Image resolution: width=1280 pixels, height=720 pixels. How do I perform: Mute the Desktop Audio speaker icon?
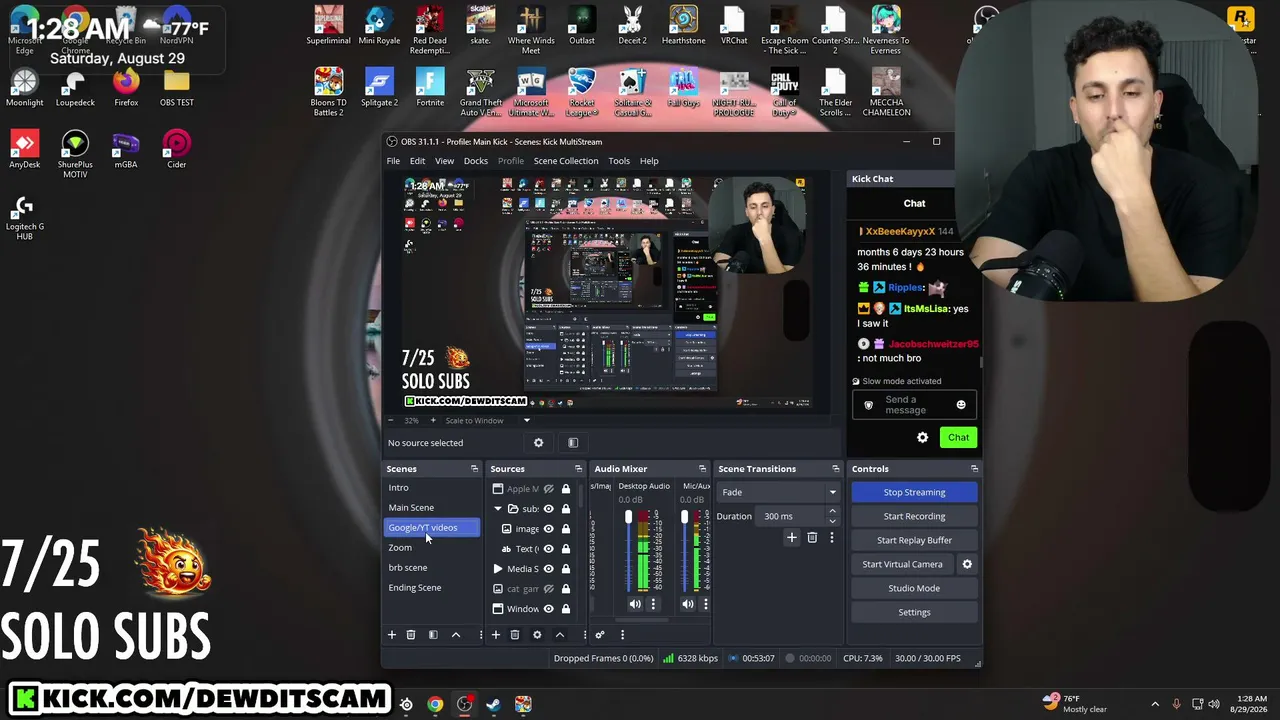635,604
